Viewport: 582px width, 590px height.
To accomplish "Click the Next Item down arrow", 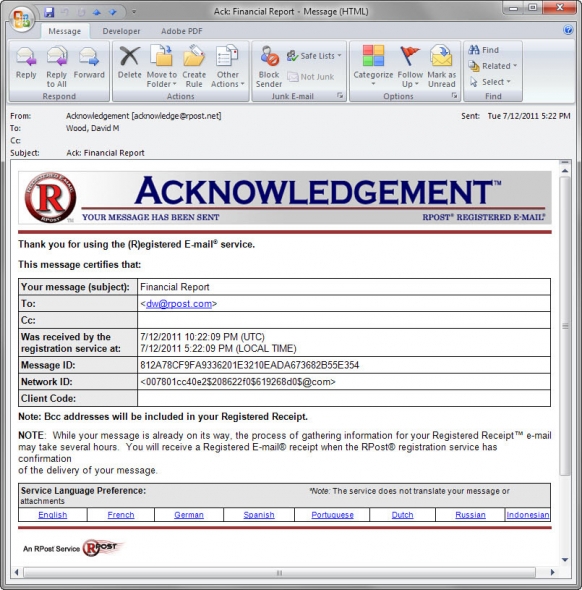I will 113,12.
